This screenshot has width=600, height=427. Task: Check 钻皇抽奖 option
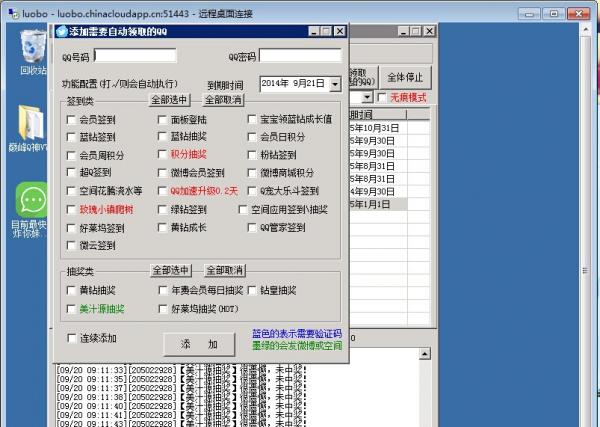click(252, 290)
